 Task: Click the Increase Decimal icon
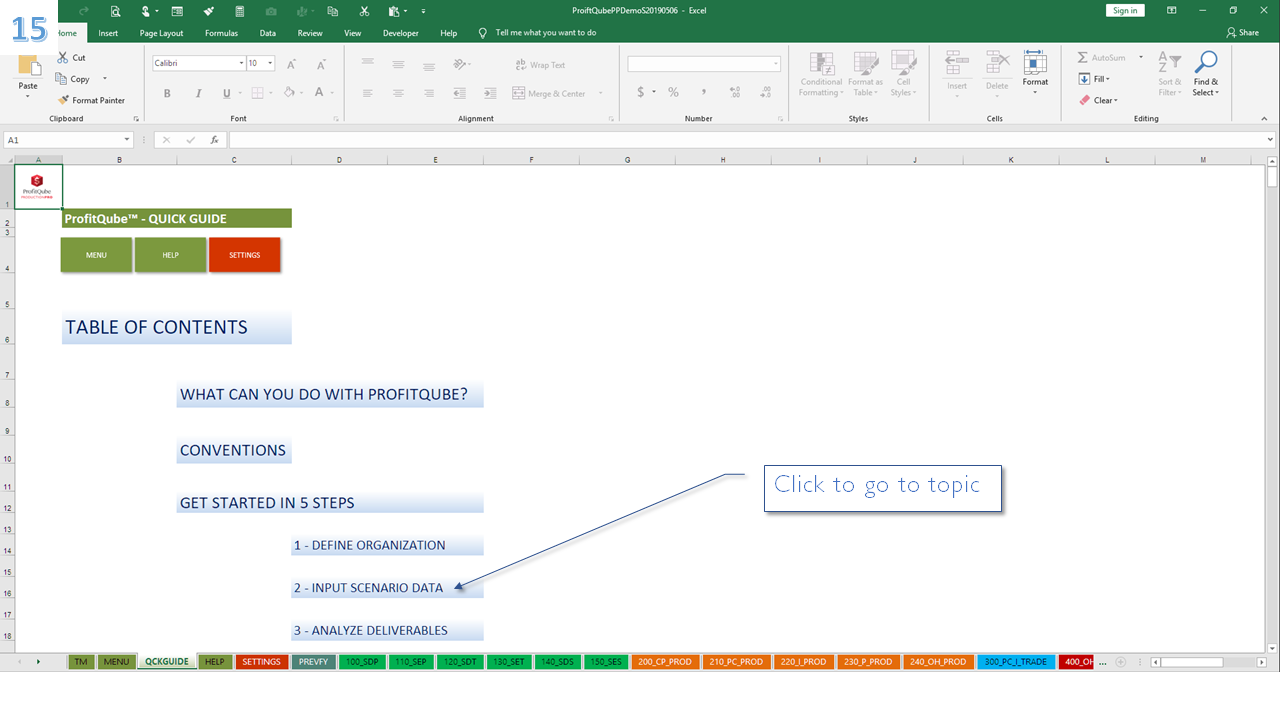click(735, 92)
